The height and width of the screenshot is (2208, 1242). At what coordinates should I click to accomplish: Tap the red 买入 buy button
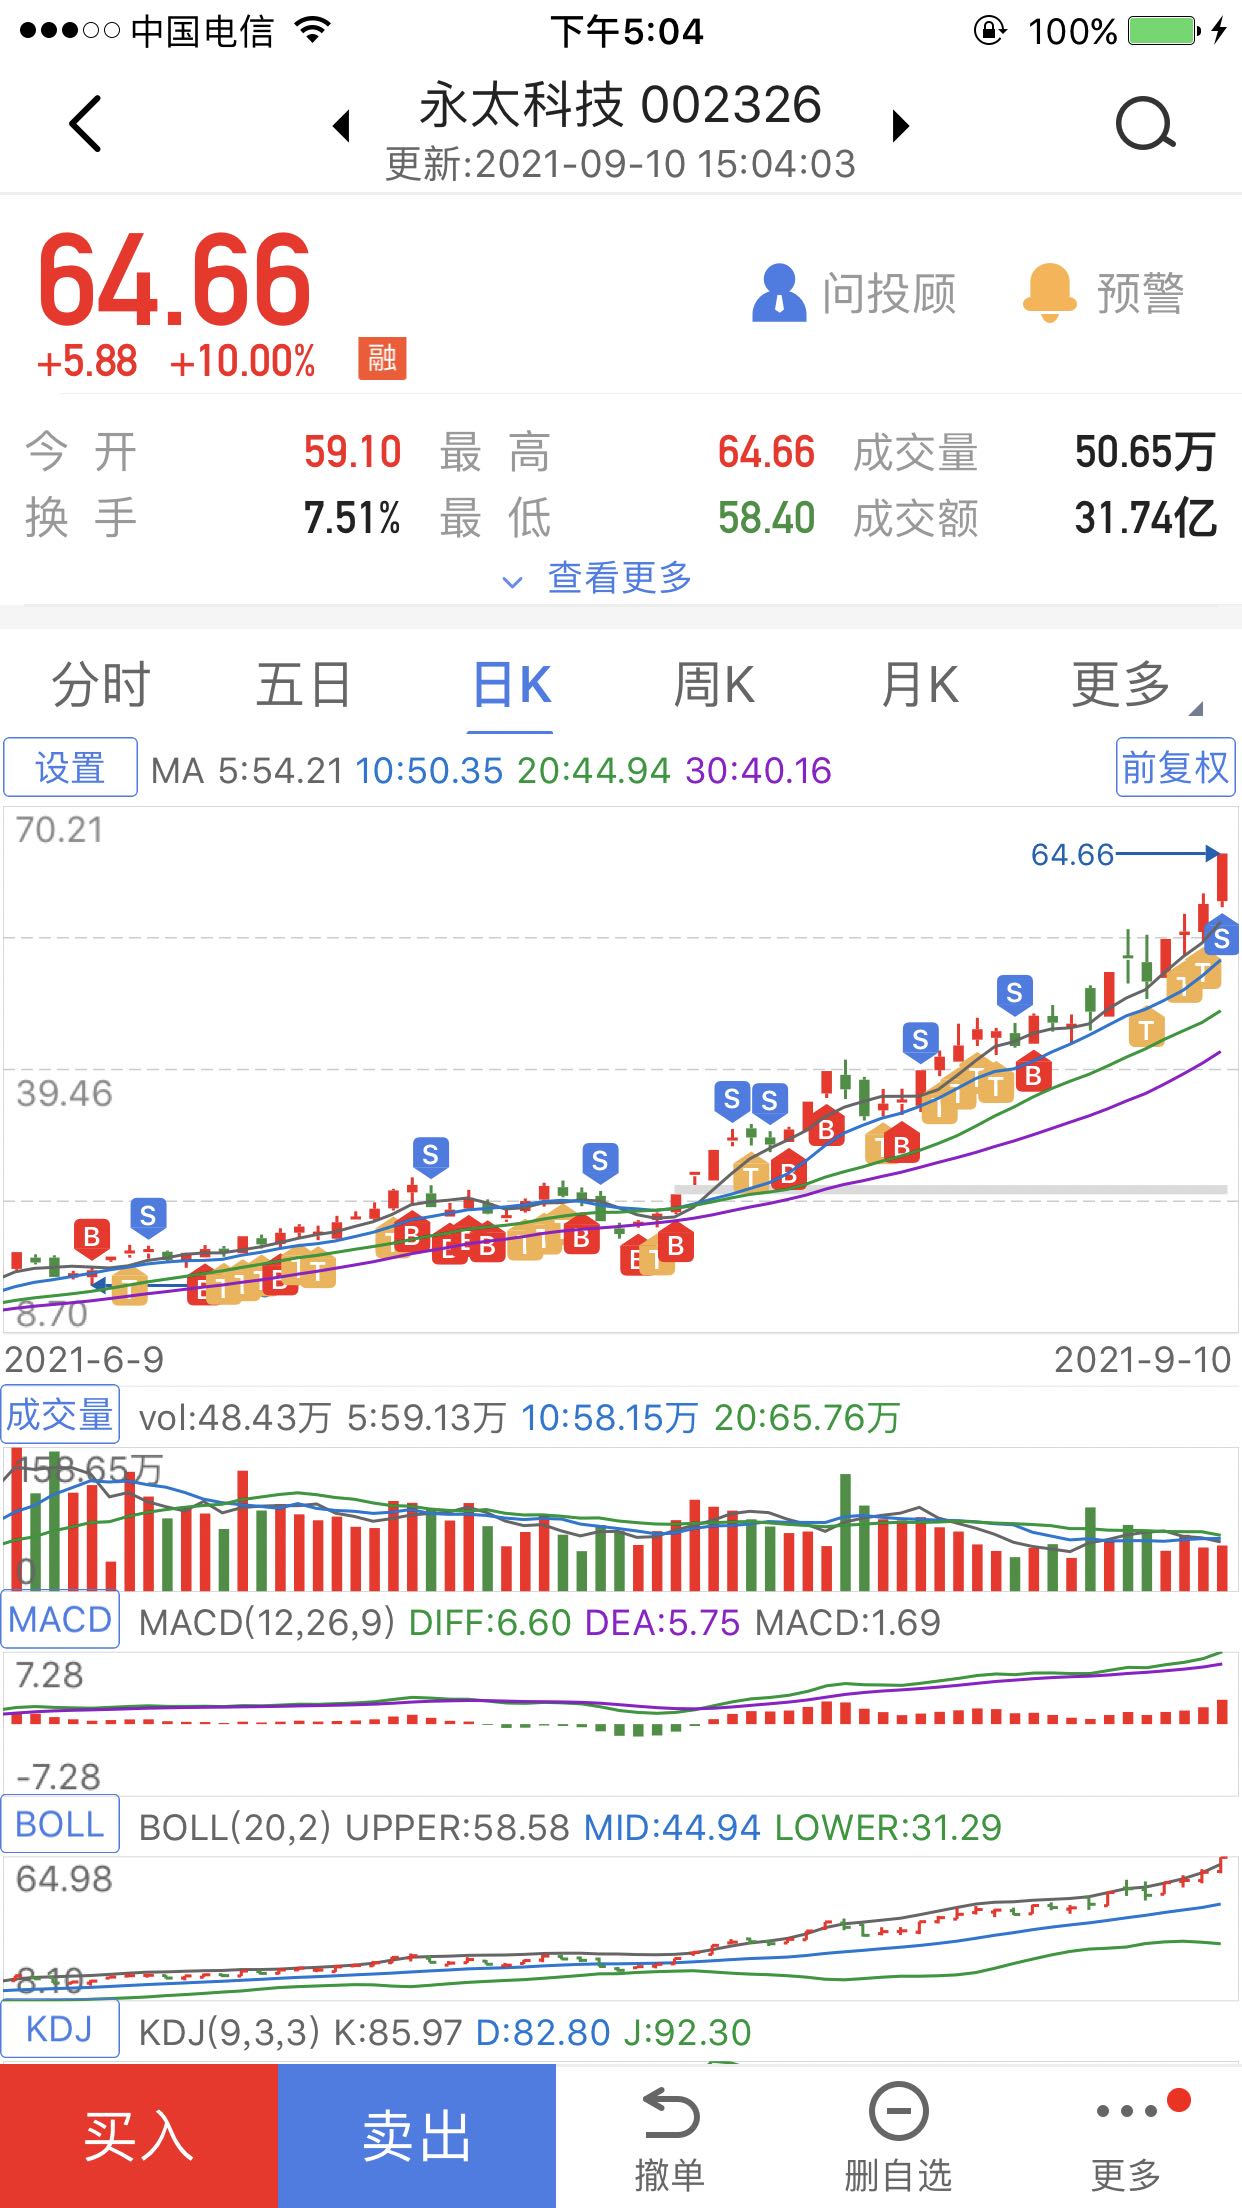[139, 2136]
